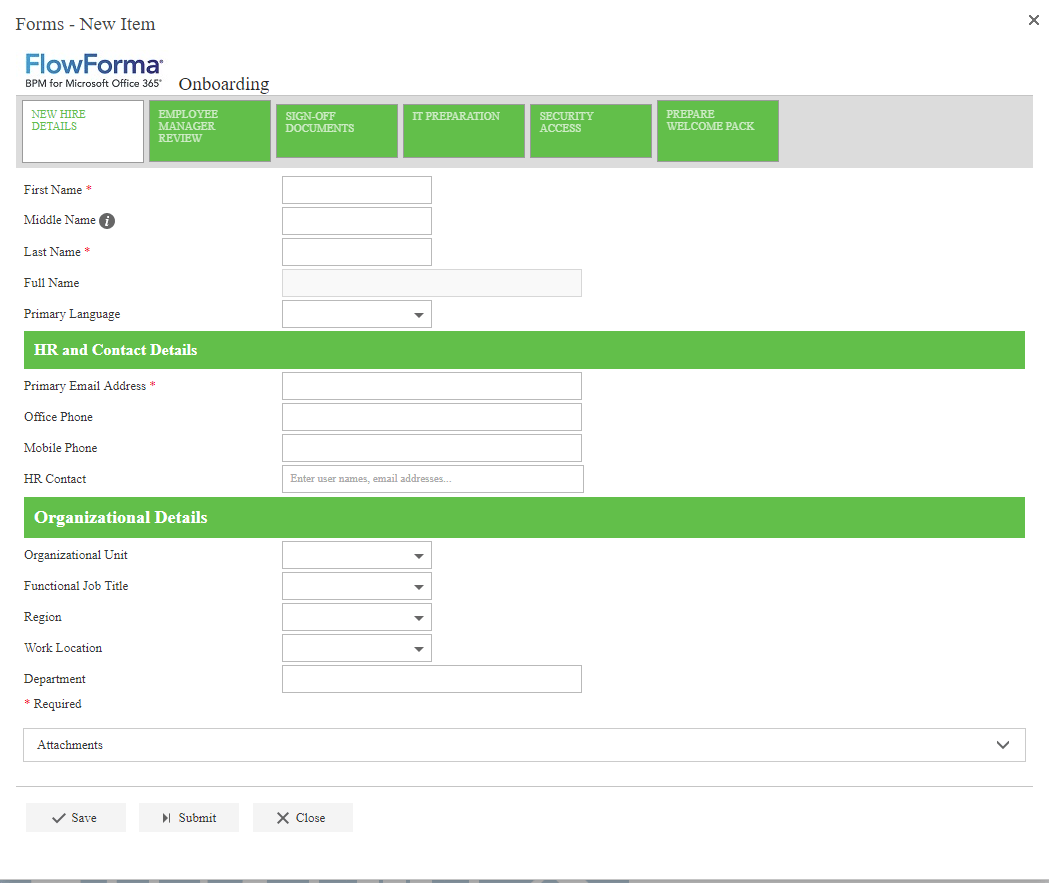Click the Onboarding form title
This screenshot has height=883, width=1049.
click(x=224, y=84)
